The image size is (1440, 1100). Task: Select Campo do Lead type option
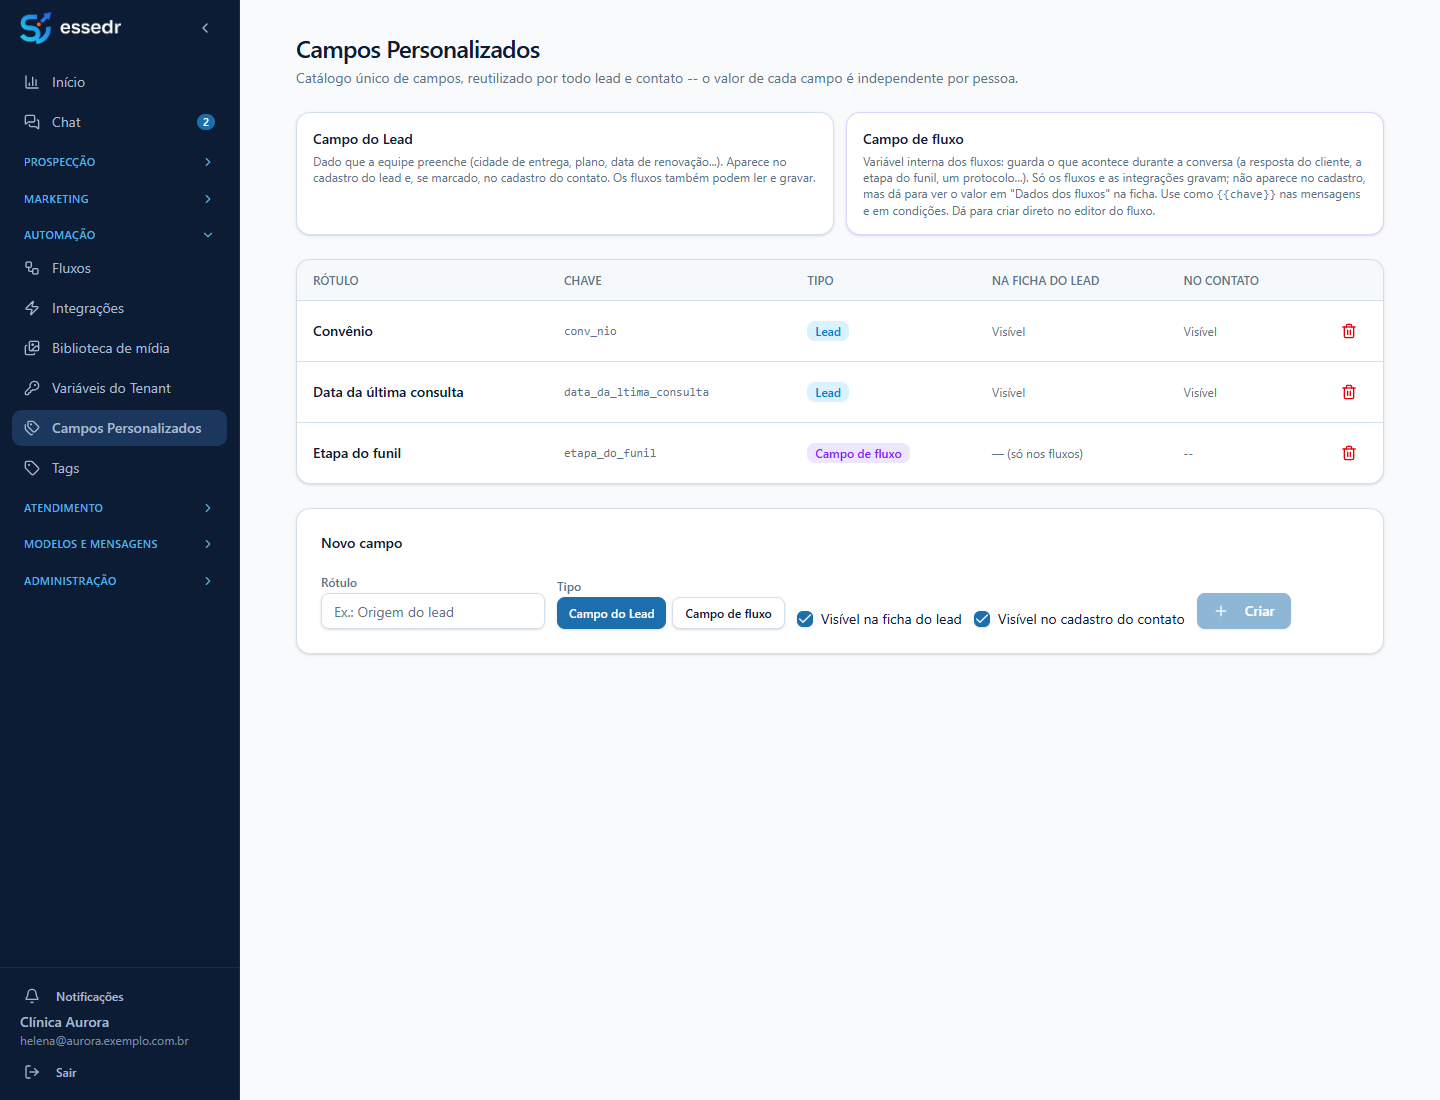click(611, 613)
